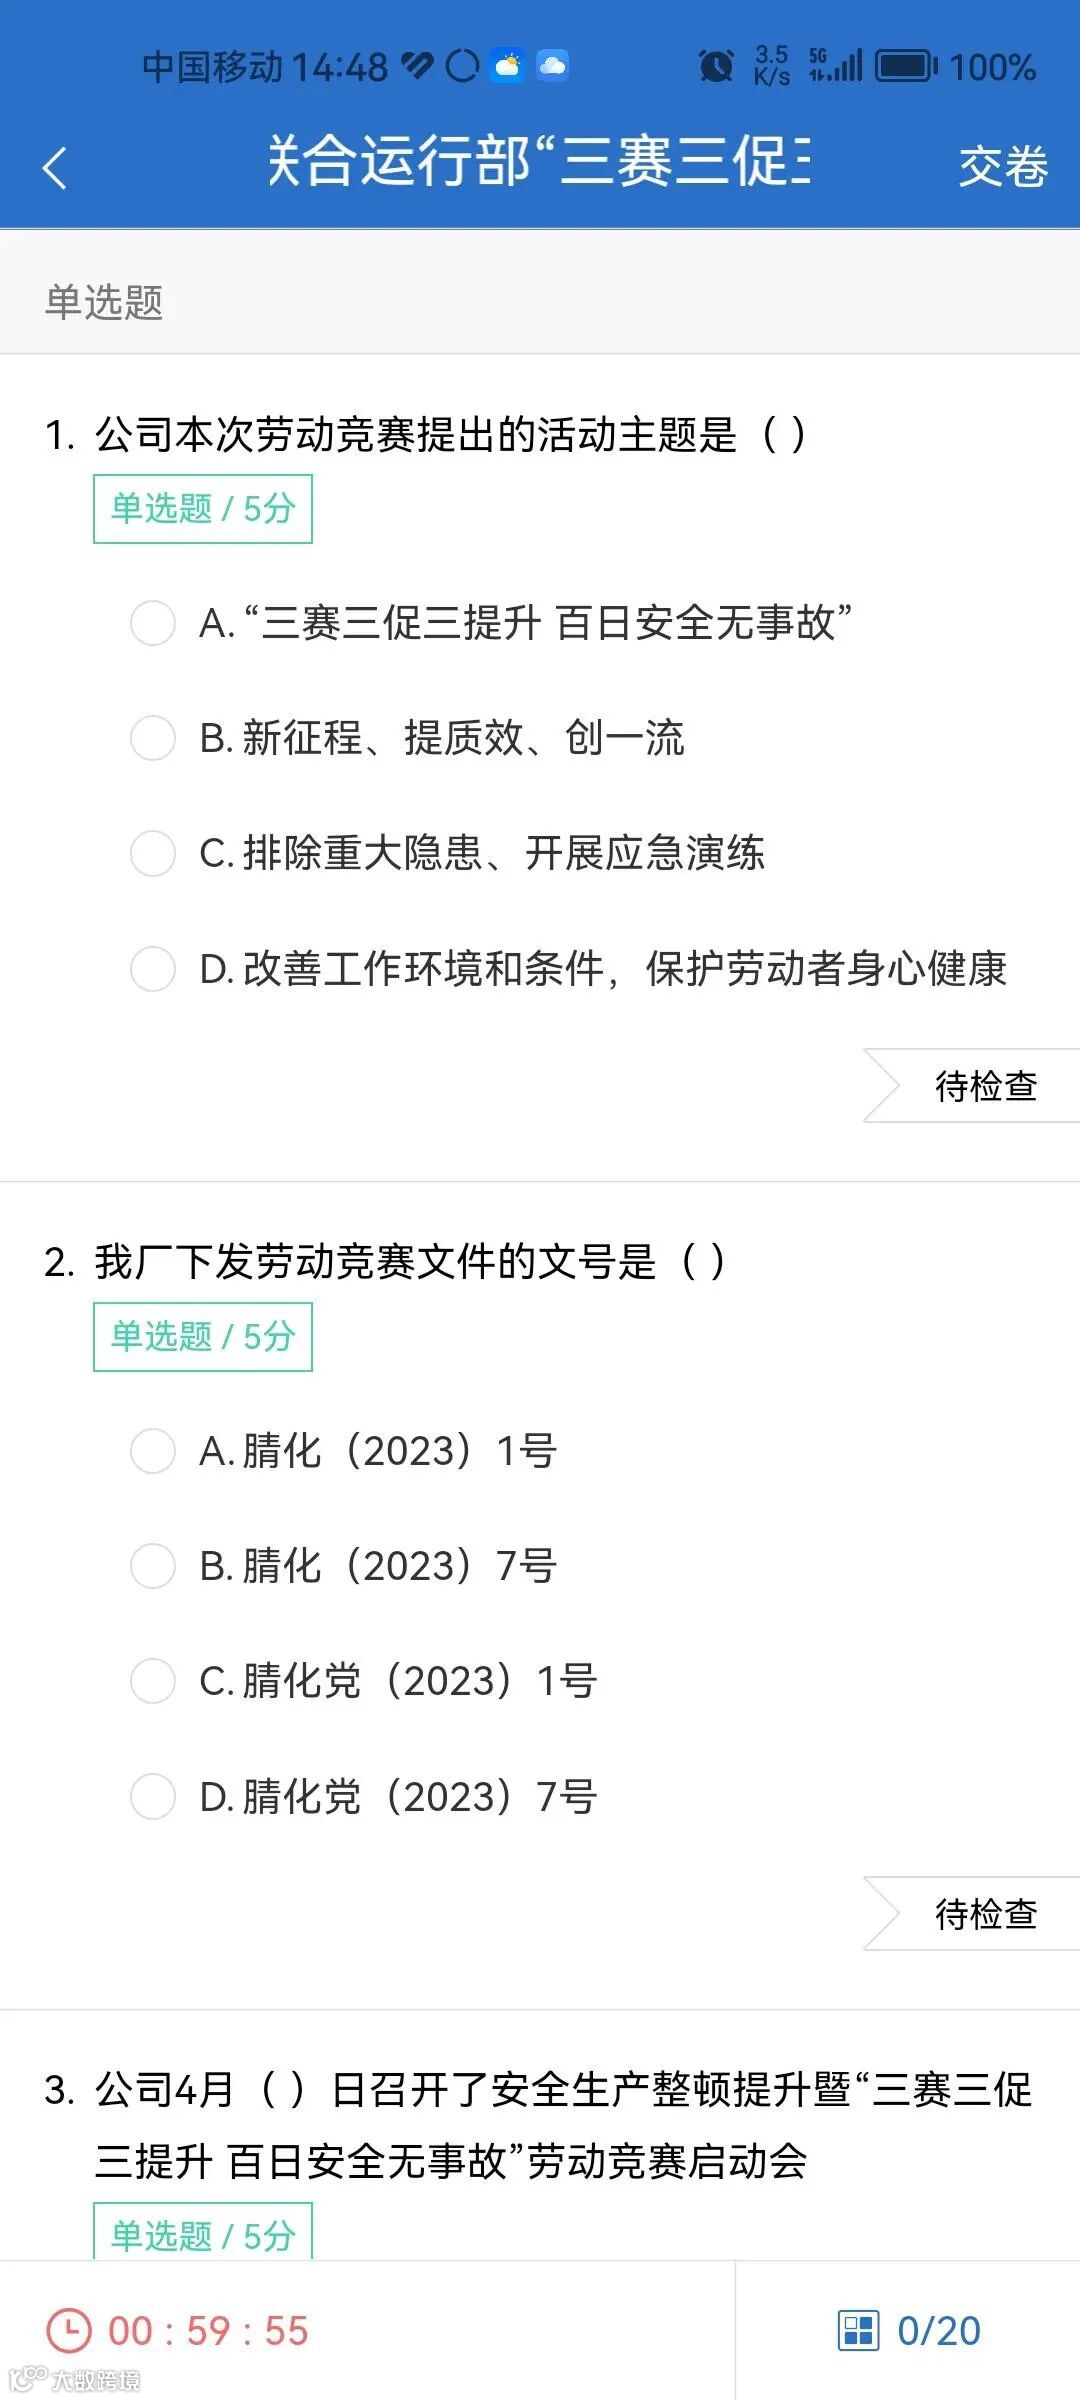Viewport: 1080px width, 2400px height.
Task: Tap the alarm clock status icon
Action: click(x=716, y=66)
